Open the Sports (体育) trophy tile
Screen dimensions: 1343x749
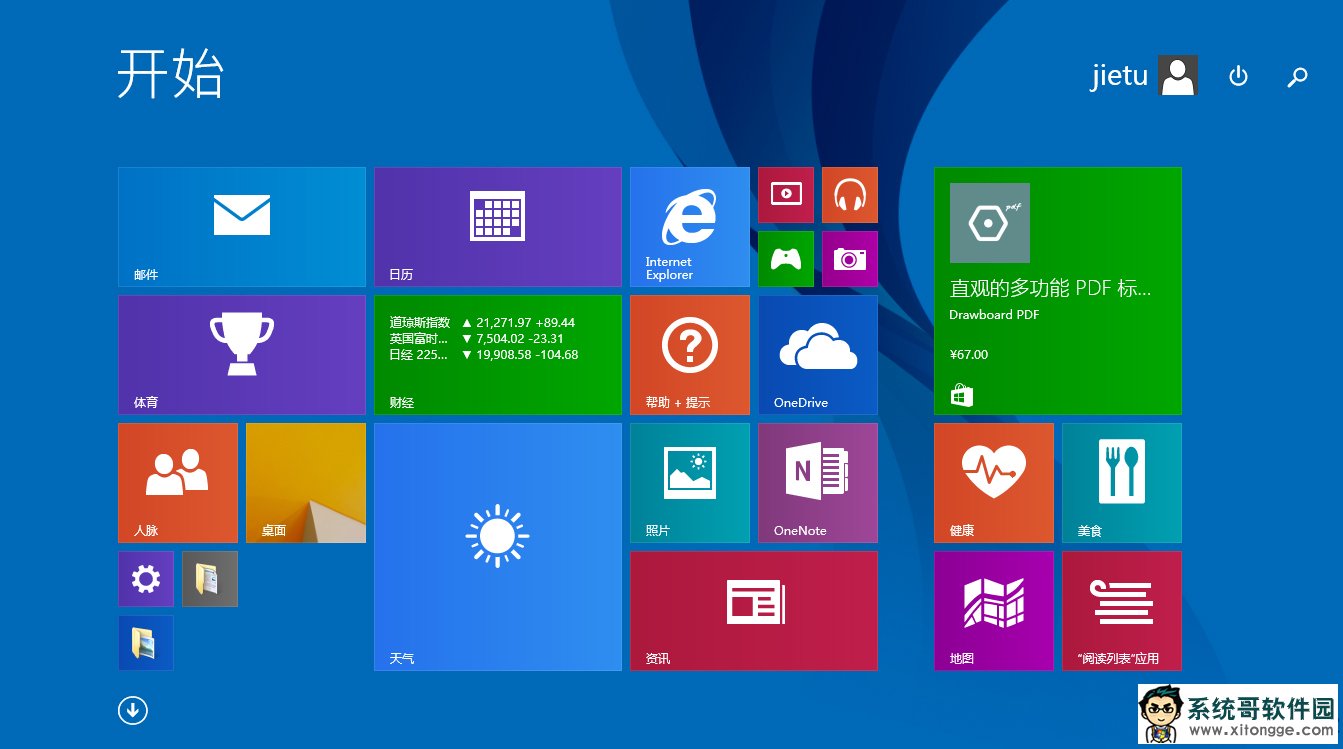pyautogui.click(x=241, y=355)
